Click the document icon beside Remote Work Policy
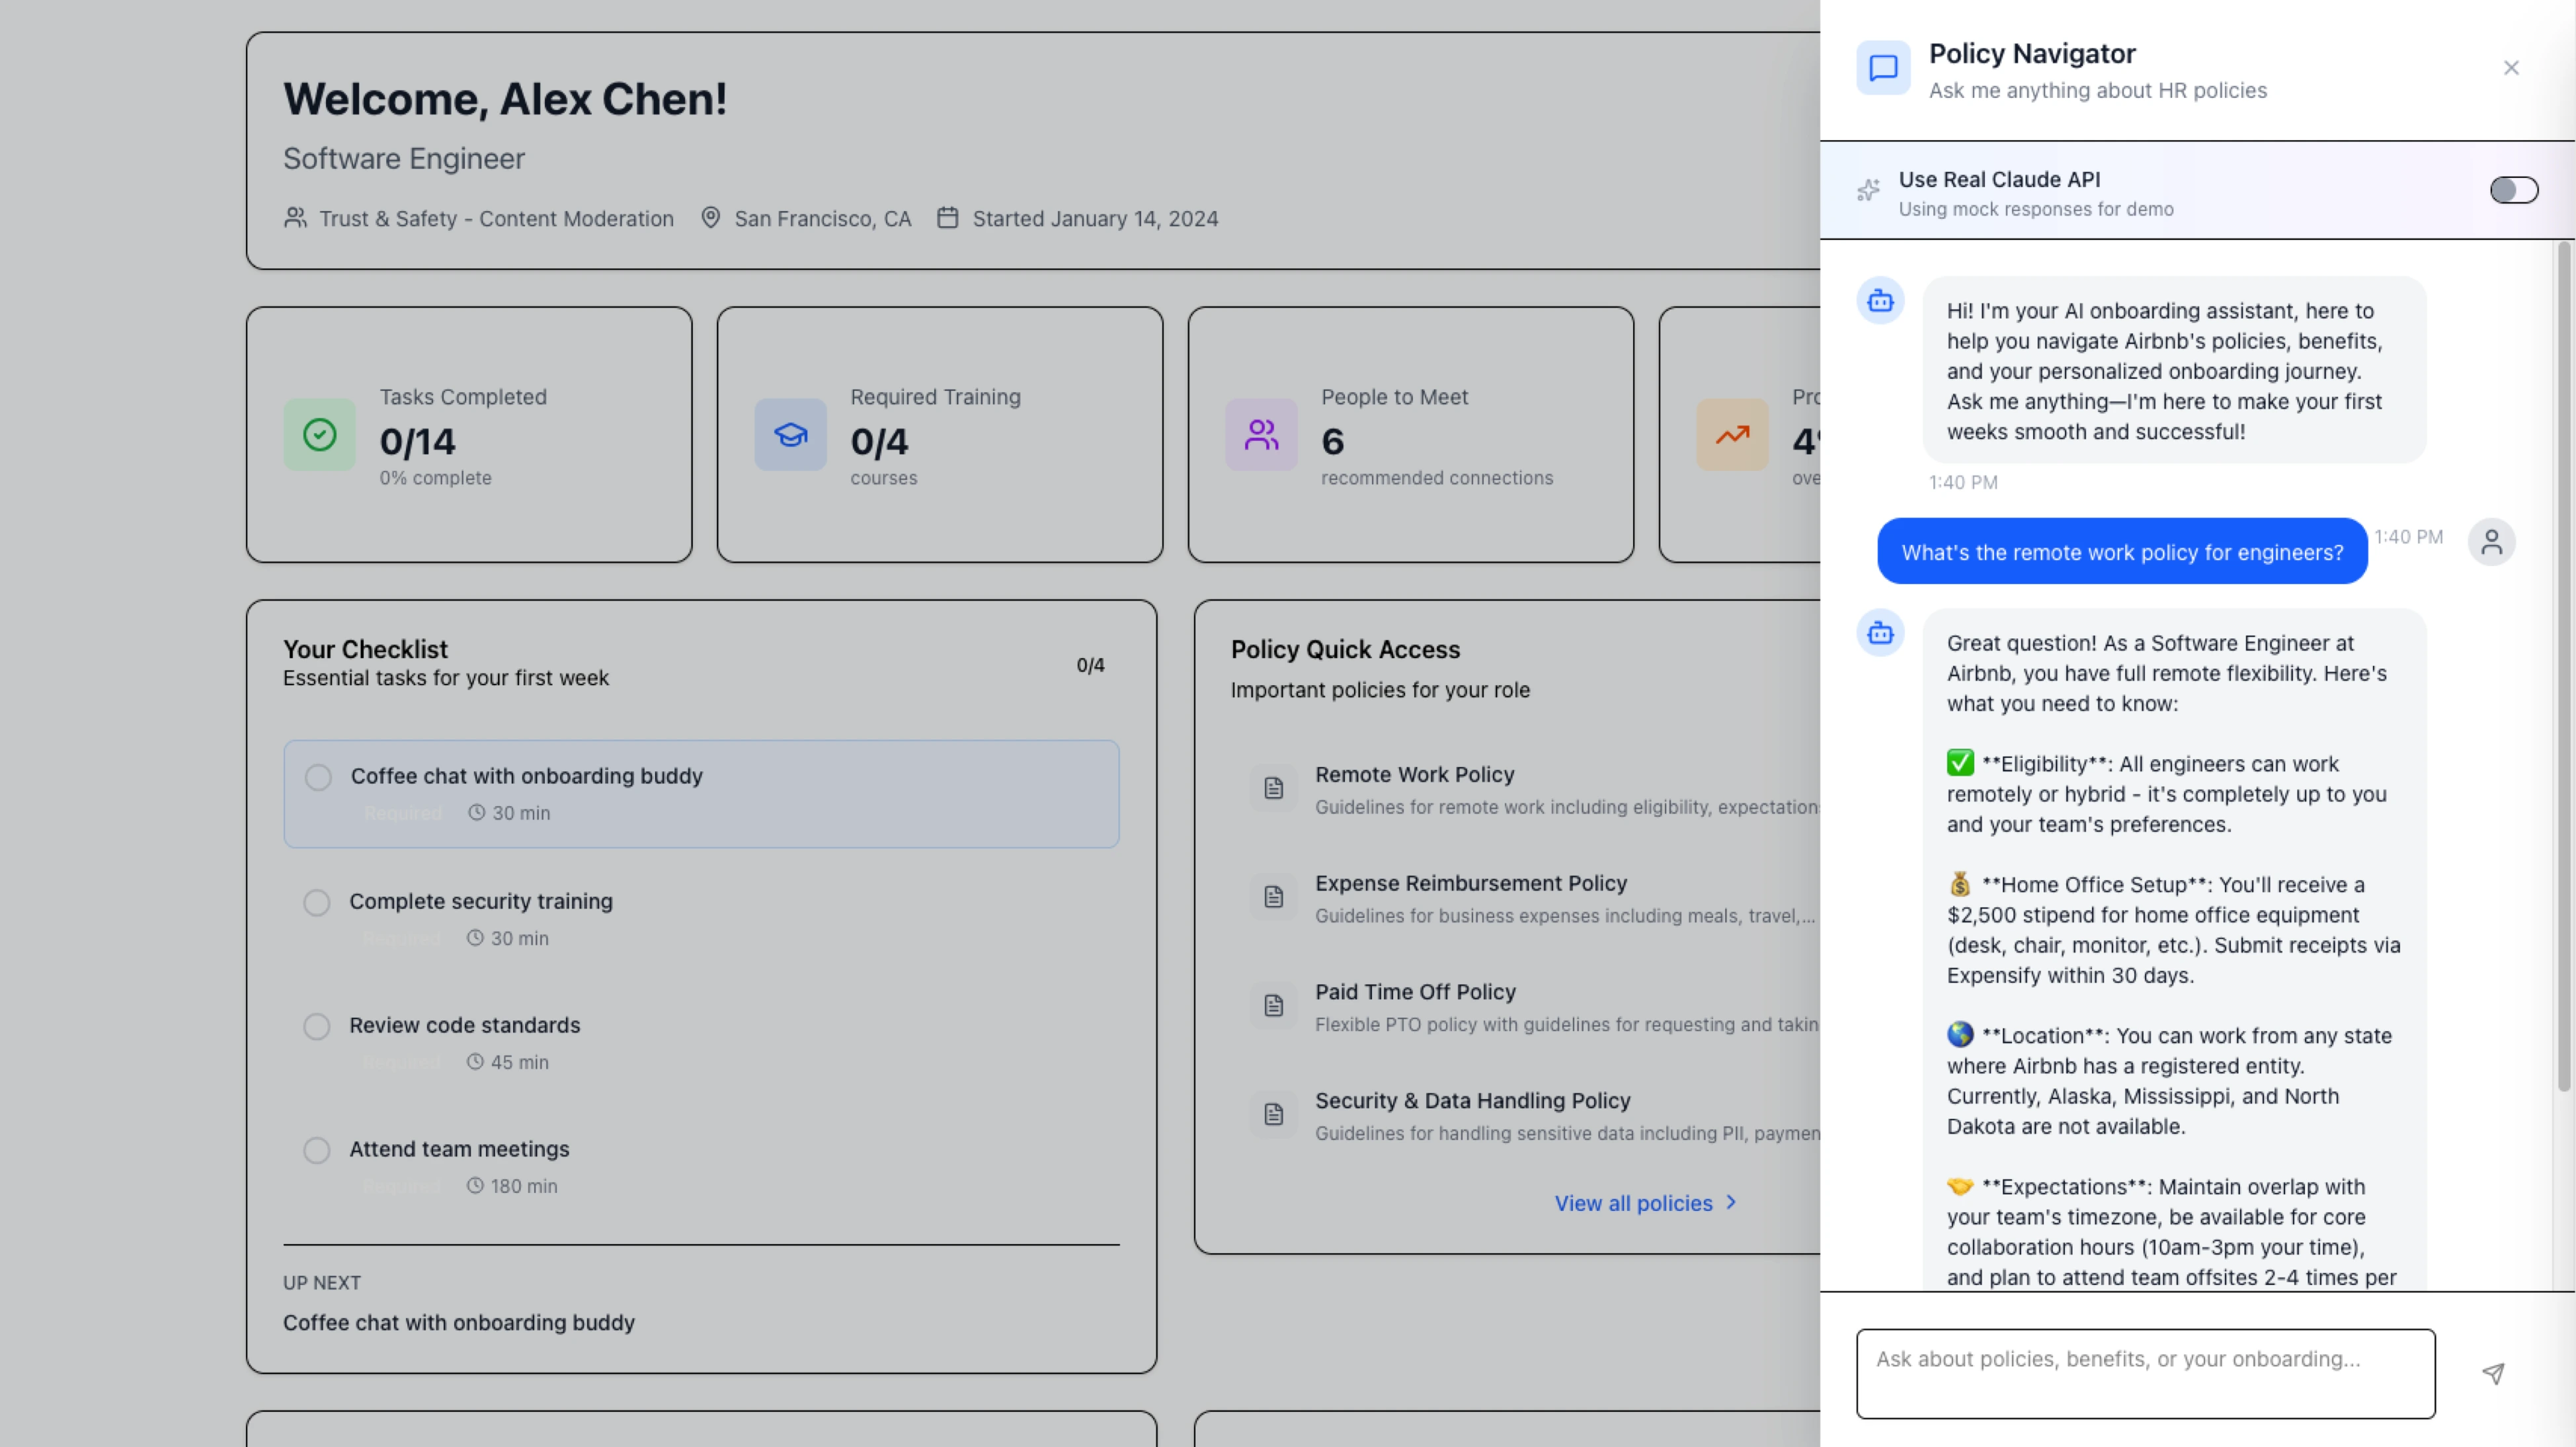 pos(1273,788)
